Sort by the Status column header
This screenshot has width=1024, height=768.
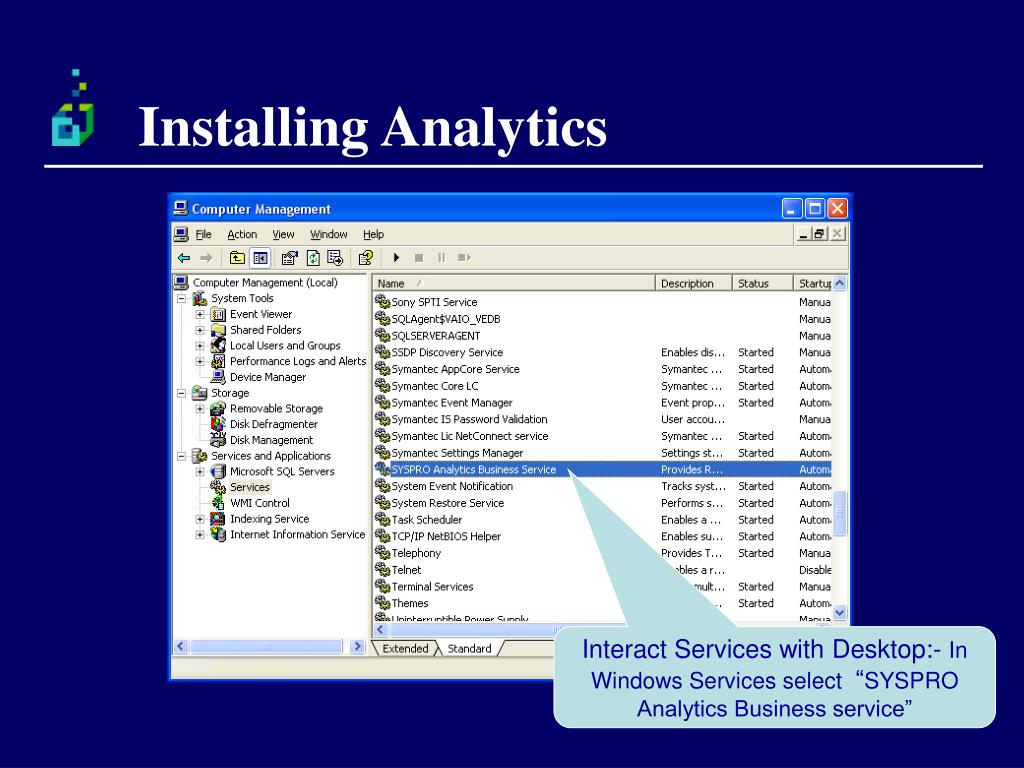tap(762, 283)
